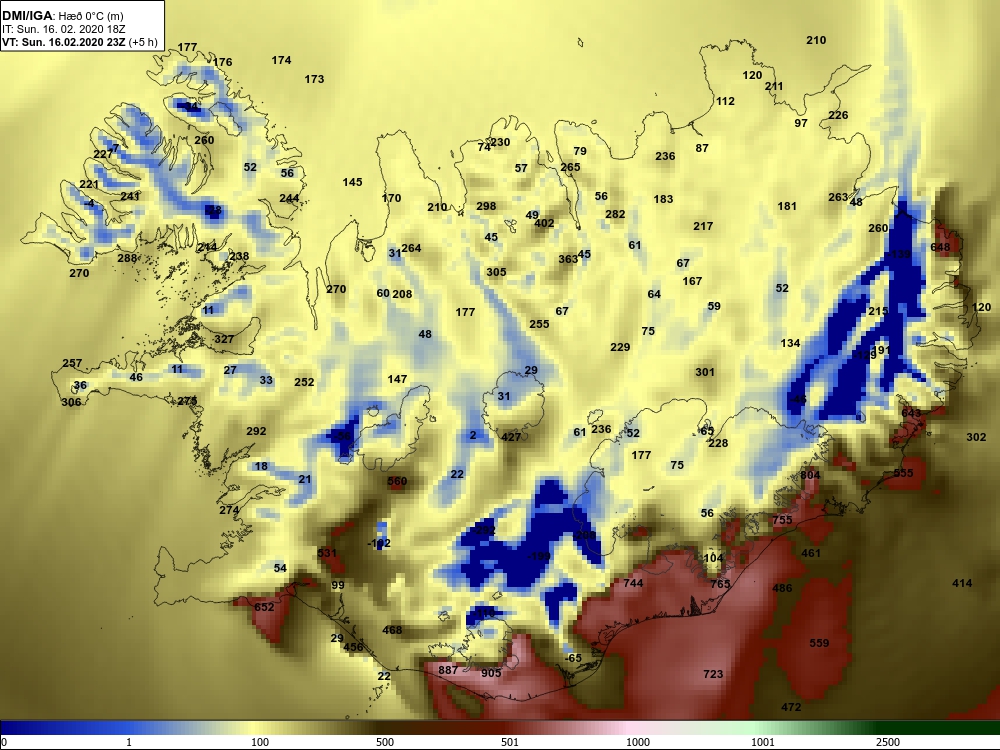
Task: Click the map value '427'
Action: click(x=511, y=438)
